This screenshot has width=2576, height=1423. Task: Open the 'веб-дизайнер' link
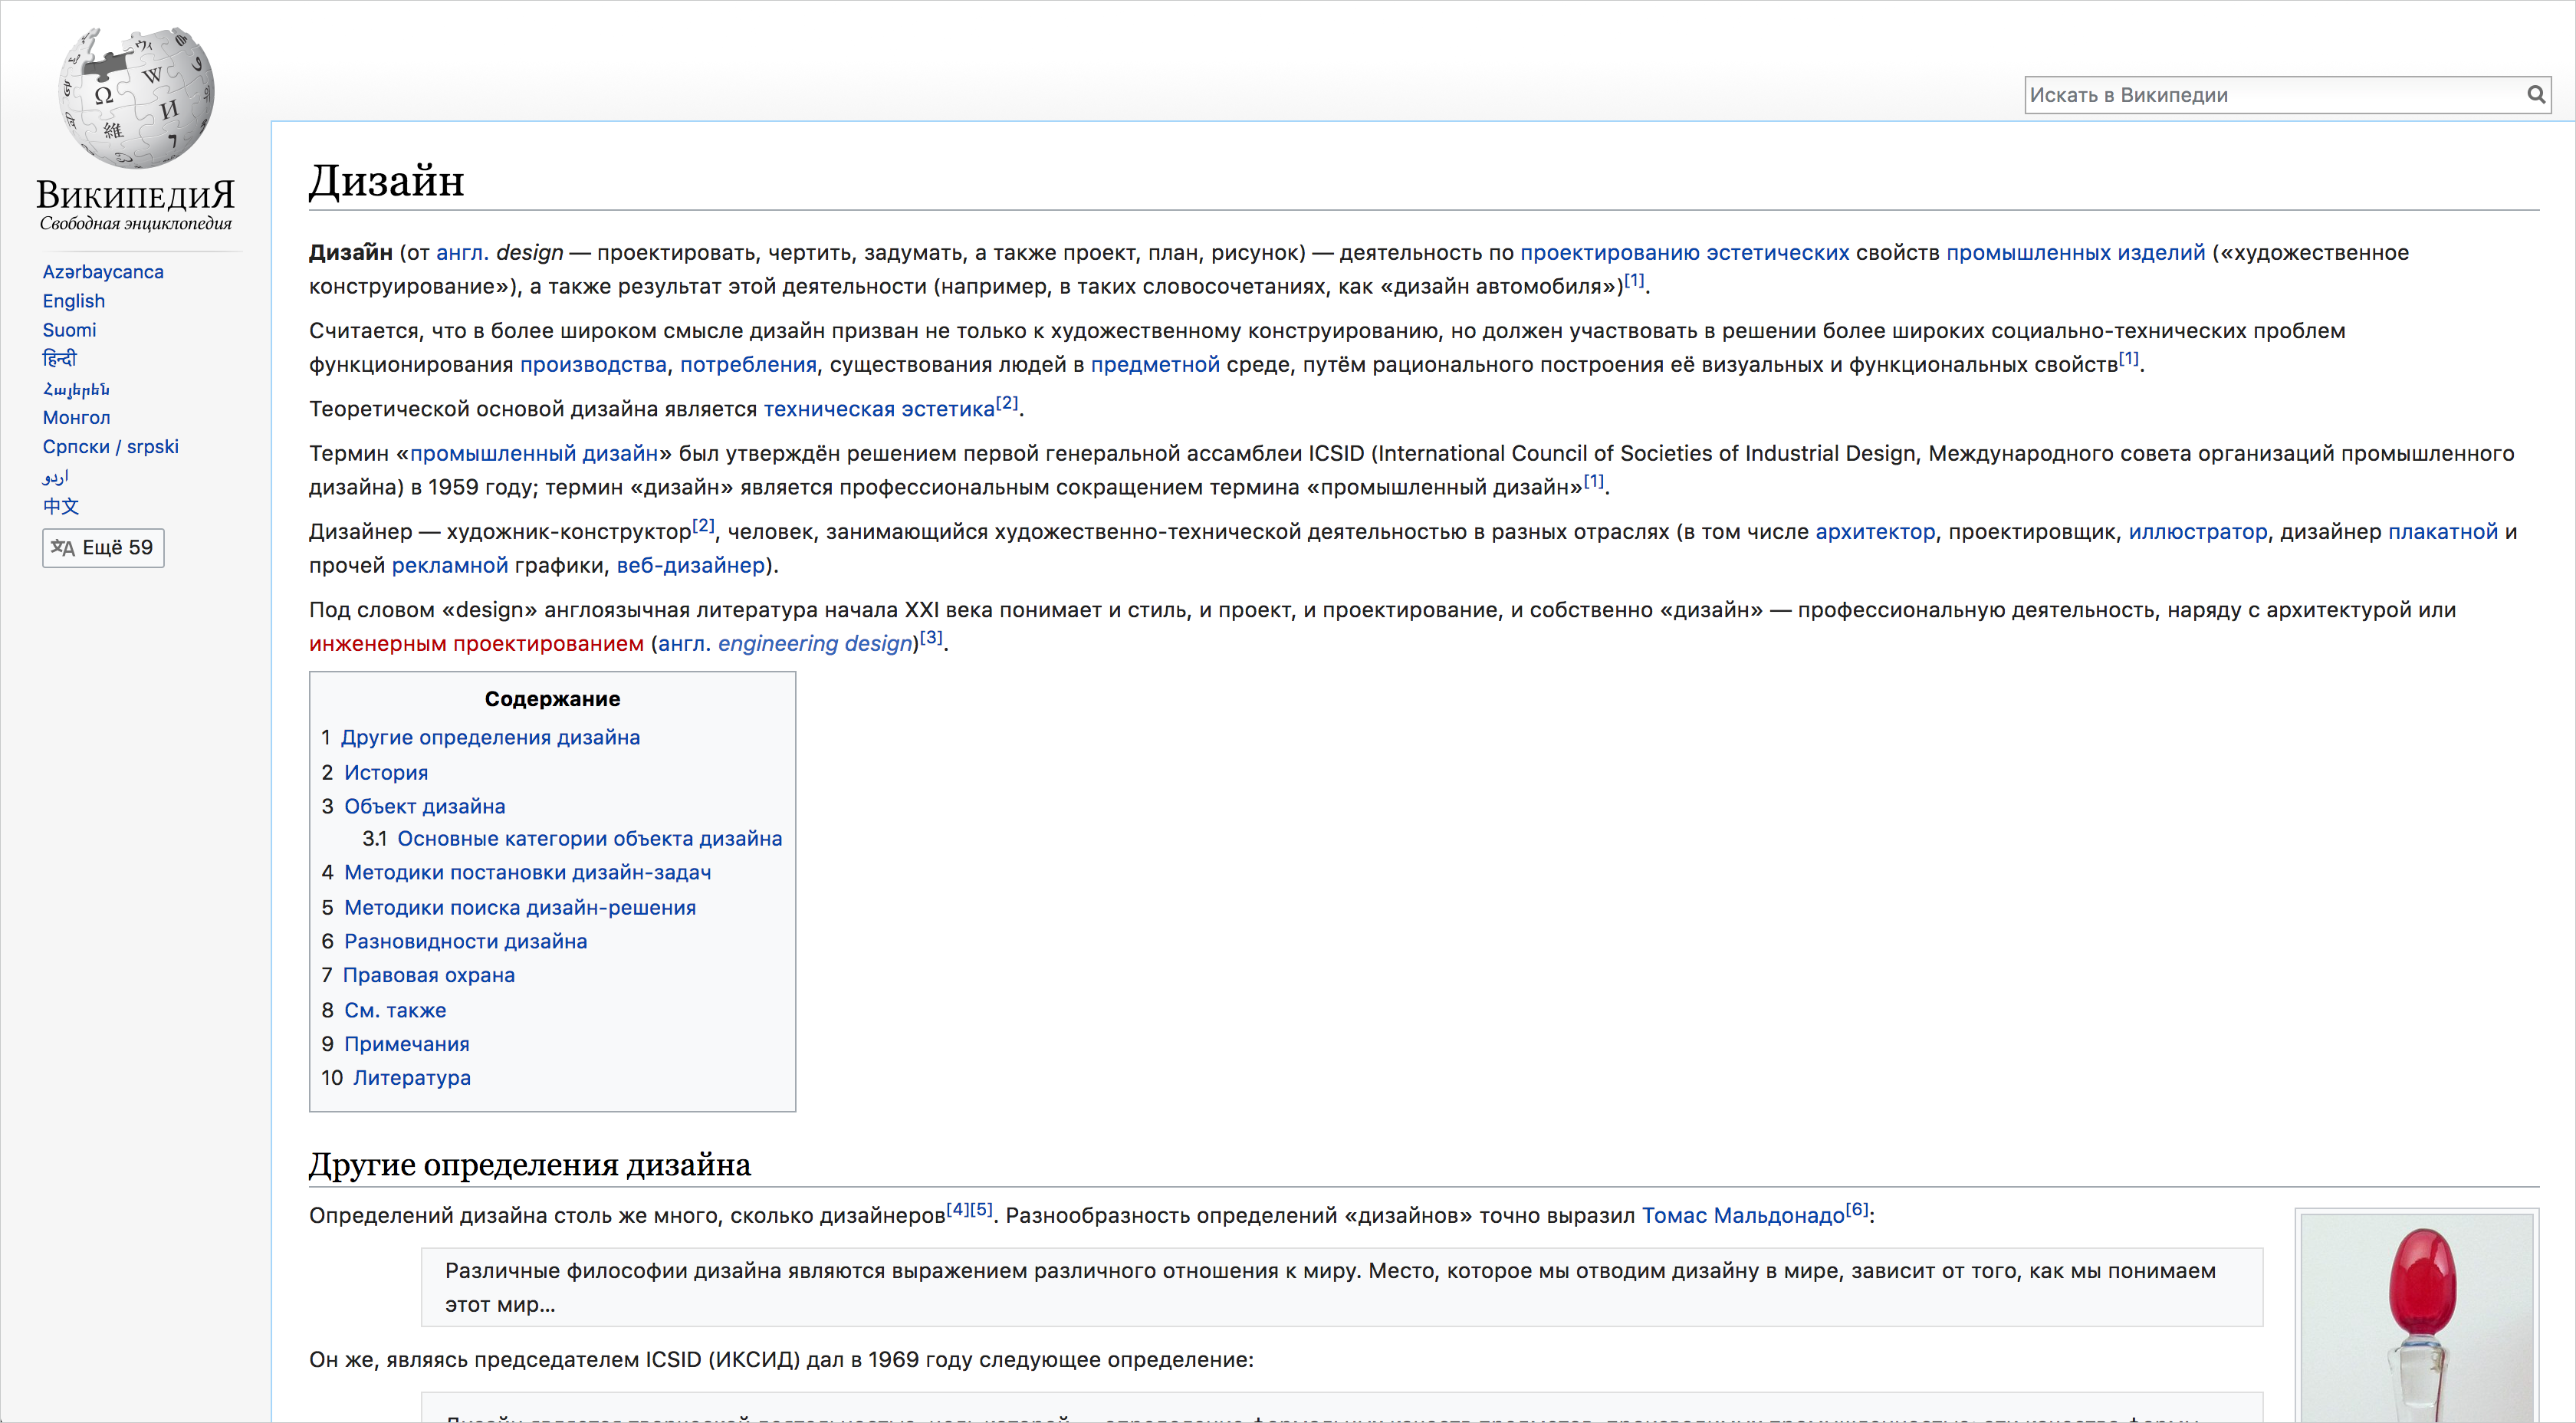tap(691, 566)
